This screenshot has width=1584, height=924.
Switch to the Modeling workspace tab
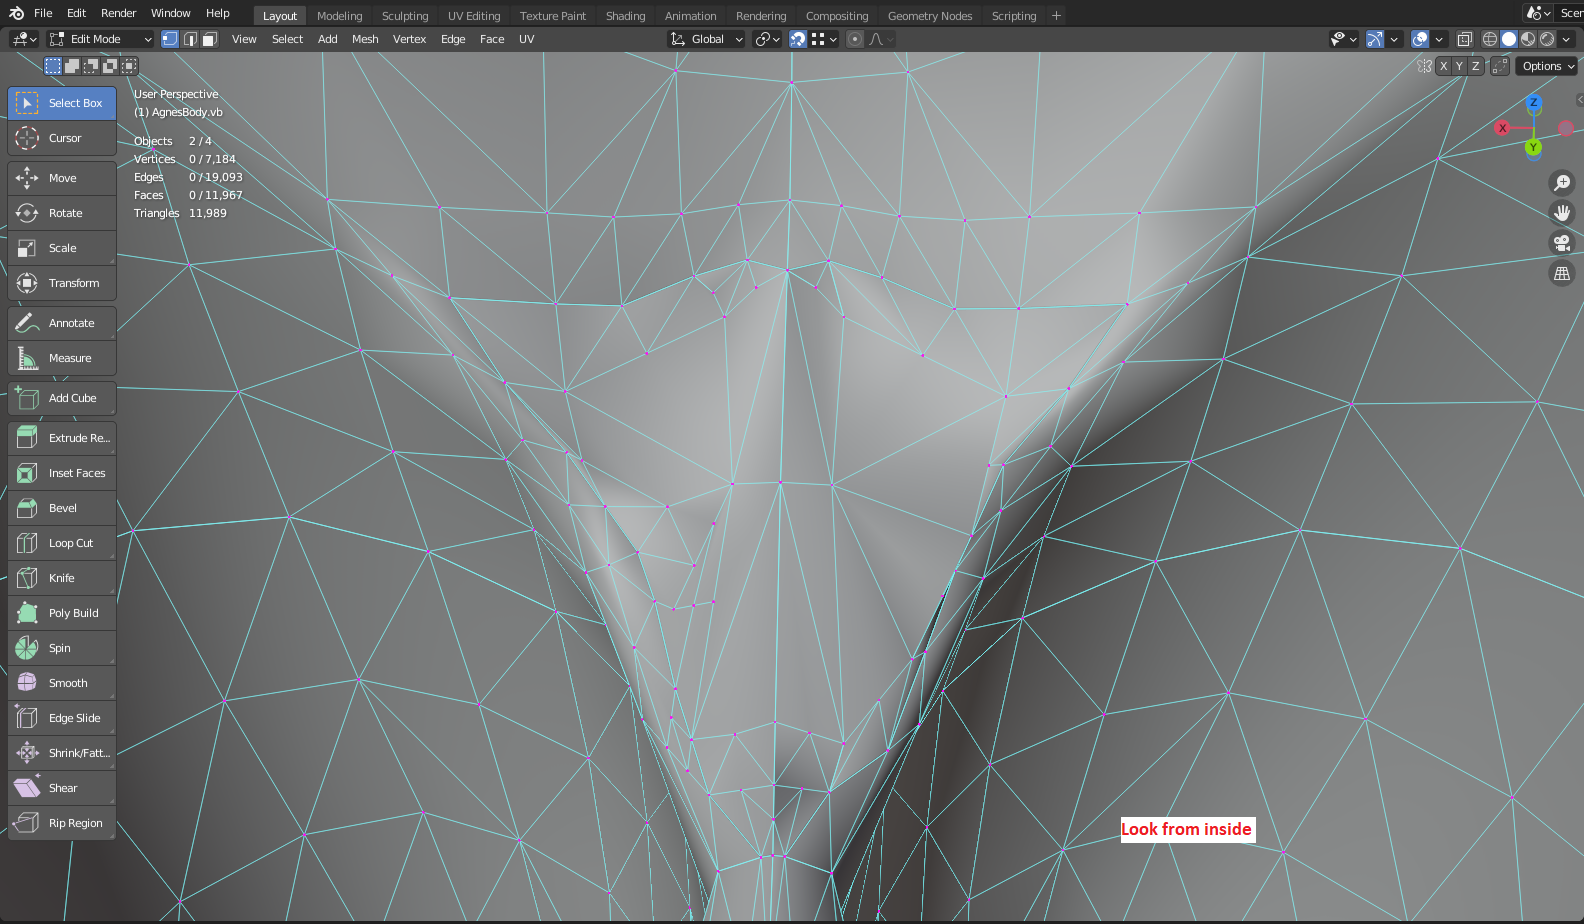(x=339, y=16)
